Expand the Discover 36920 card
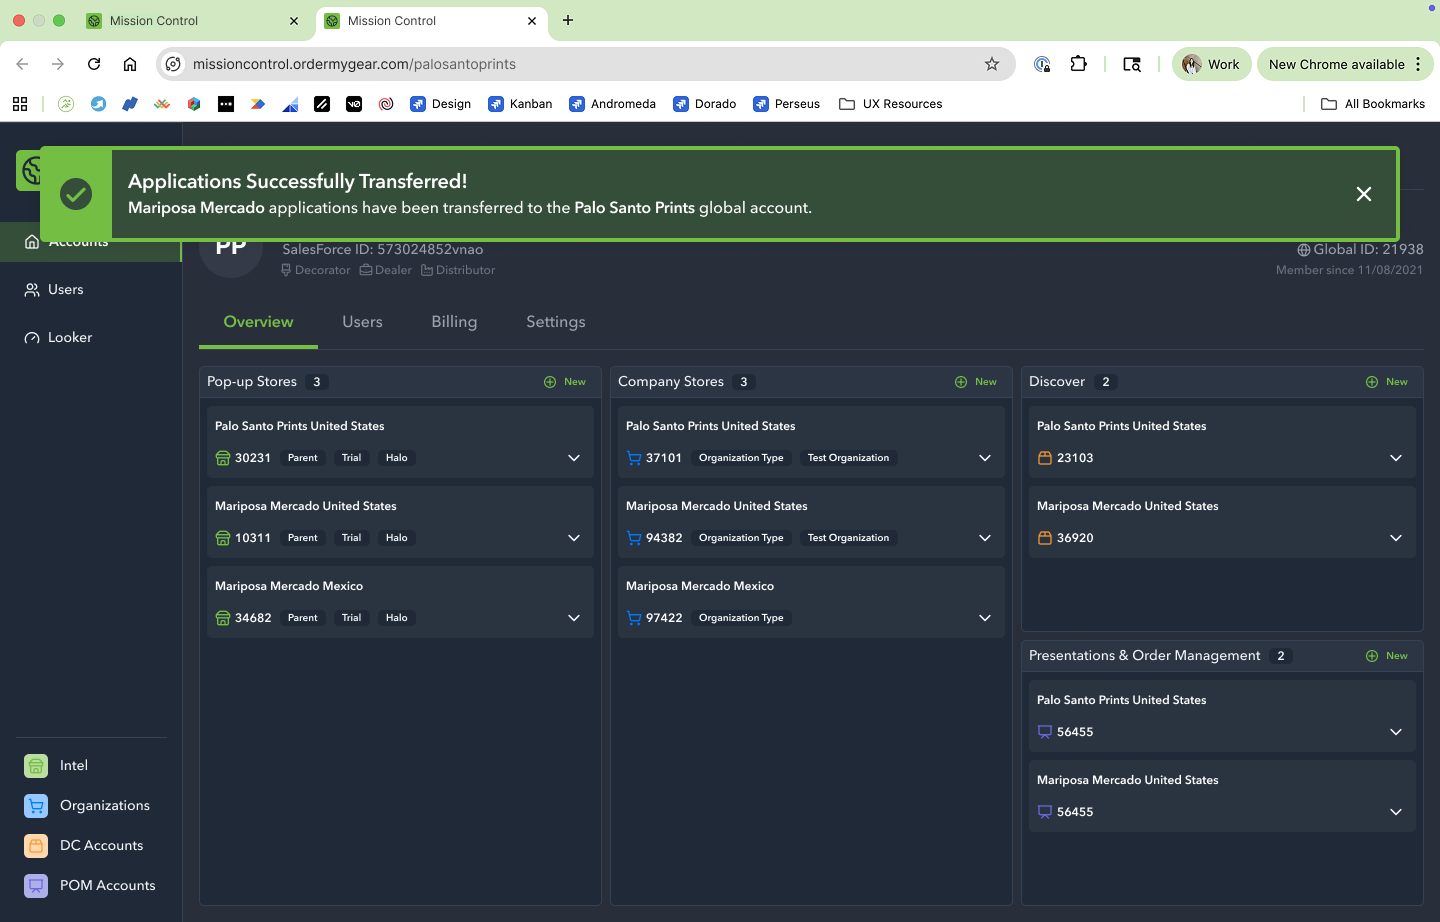 pyautogui.click(x=1396, y=538)
